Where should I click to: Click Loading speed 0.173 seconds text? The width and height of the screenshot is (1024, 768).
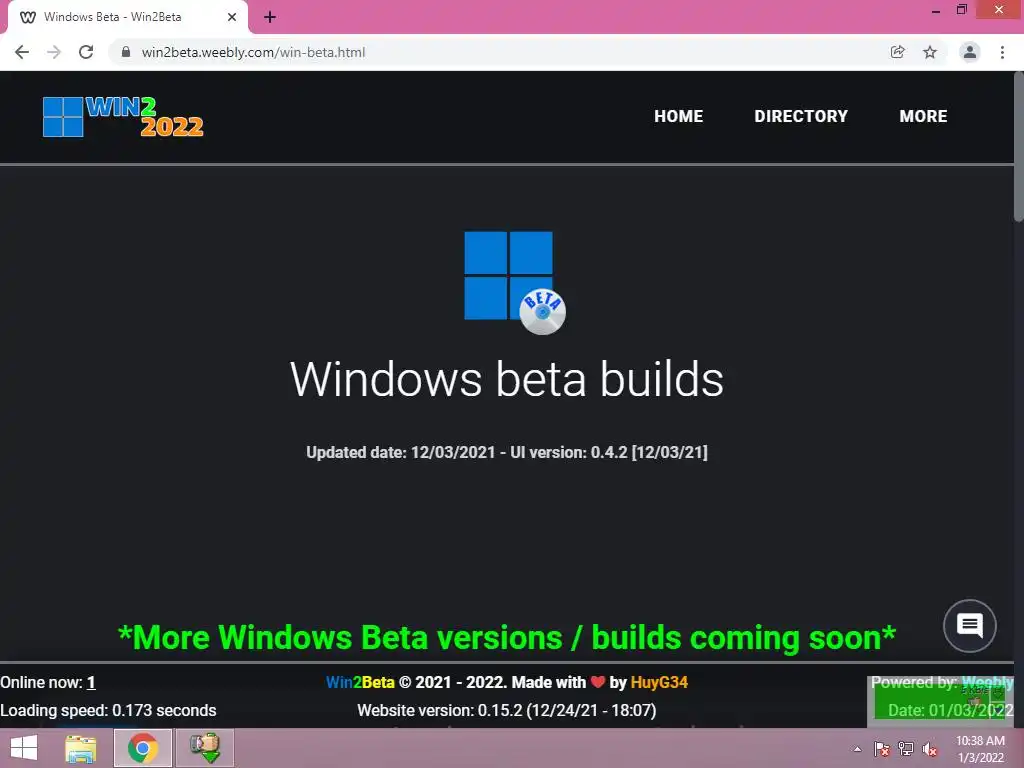tap(108, 711)
